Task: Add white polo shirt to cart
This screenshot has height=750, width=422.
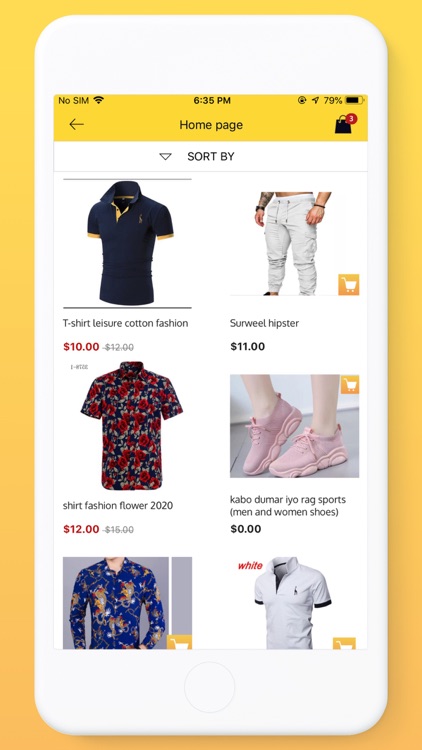Action: pyautogui.click(x=344, y=643)
